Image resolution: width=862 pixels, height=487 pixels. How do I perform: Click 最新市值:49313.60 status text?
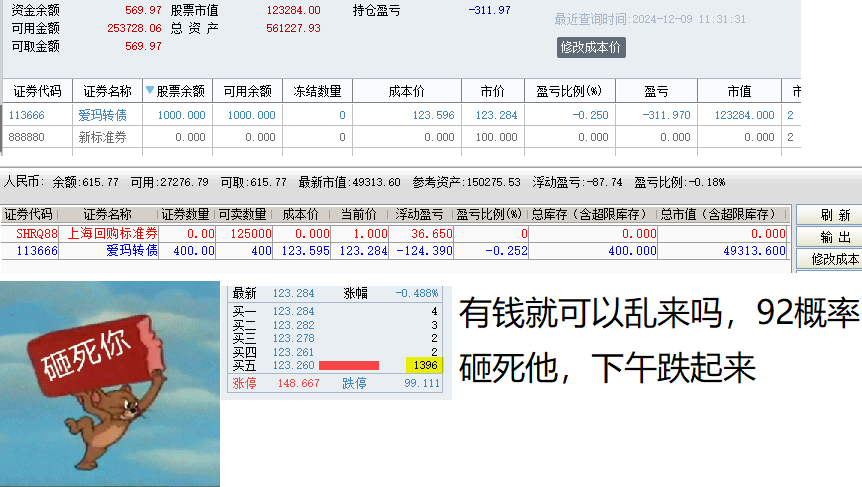click(x=349, y=182)
